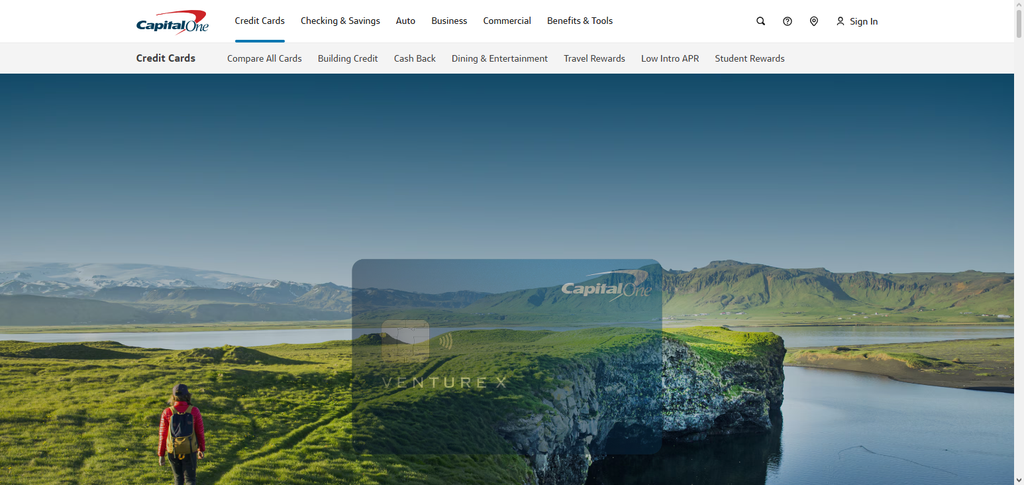Click the Sign In link
Image resolution: width=1024 pixels, height=485 pixels.
(863, 22)
